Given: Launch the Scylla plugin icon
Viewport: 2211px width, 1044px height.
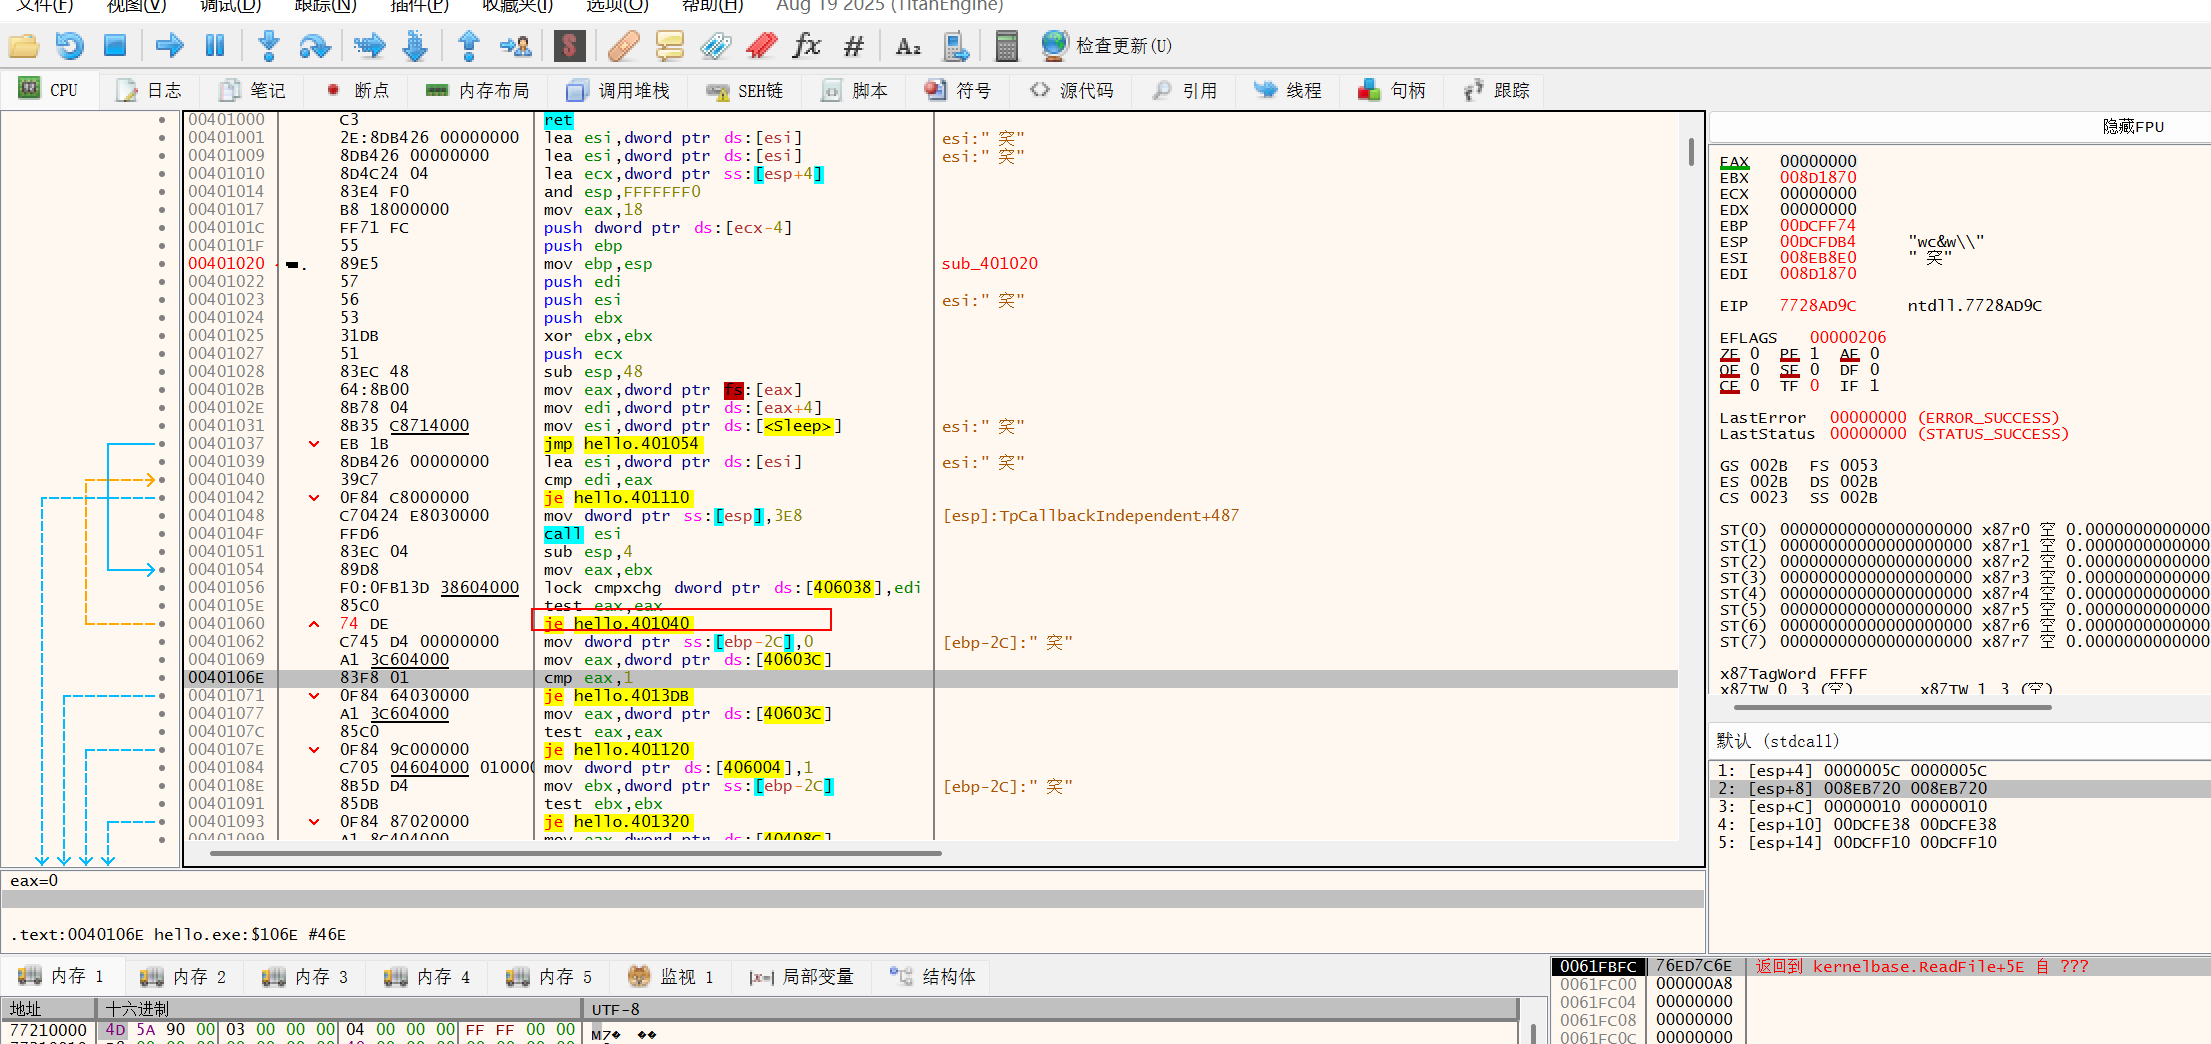Looking at the screenshot, I should (x=569, y=46).
